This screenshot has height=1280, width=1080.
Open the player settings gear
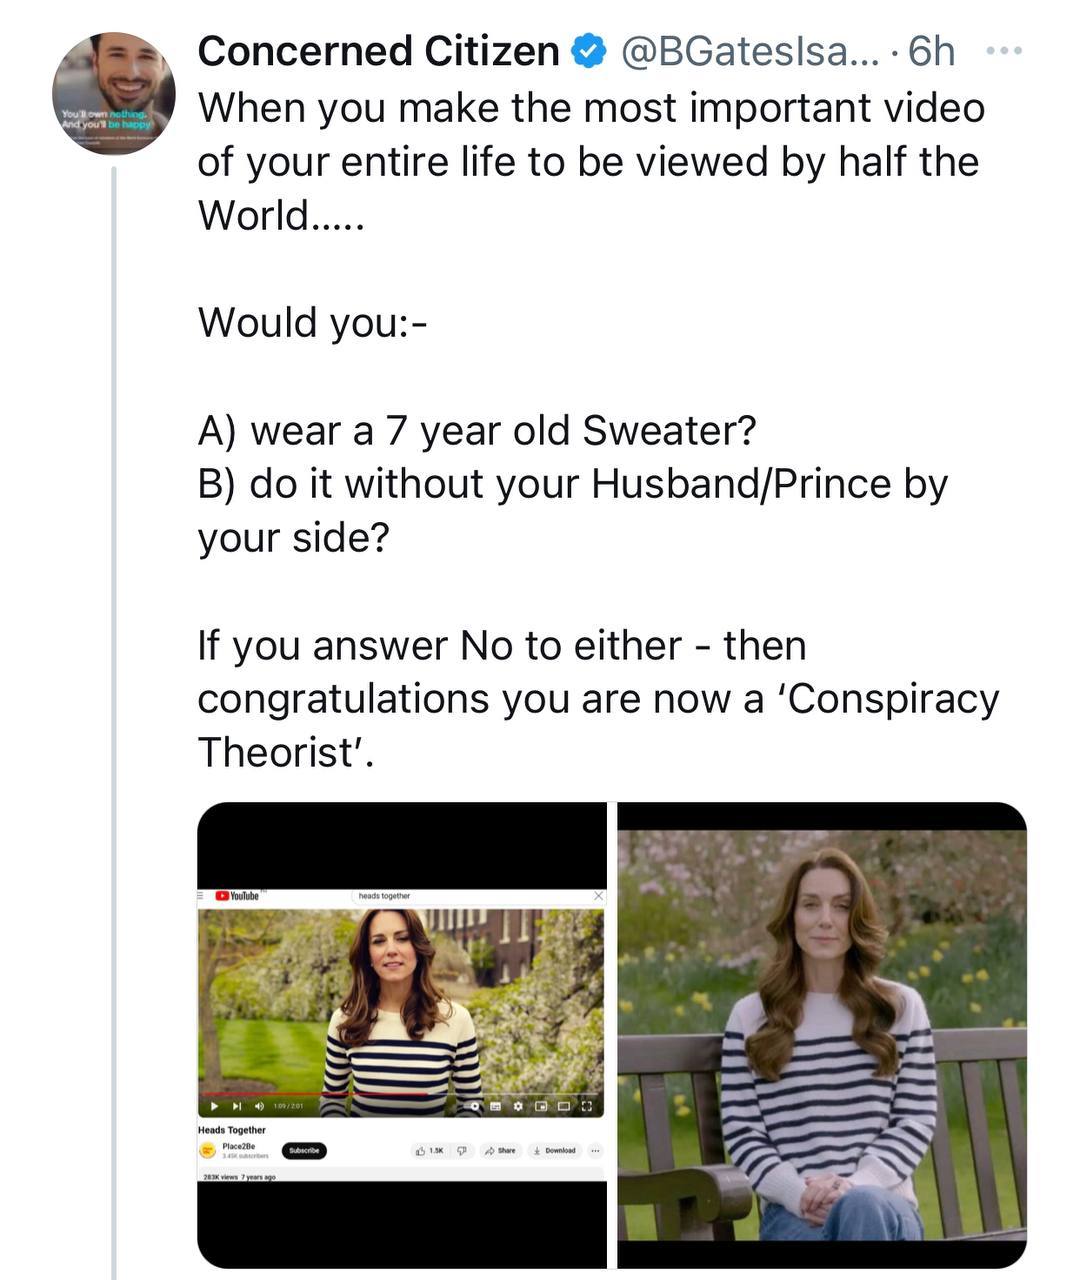pos(518,1107)
